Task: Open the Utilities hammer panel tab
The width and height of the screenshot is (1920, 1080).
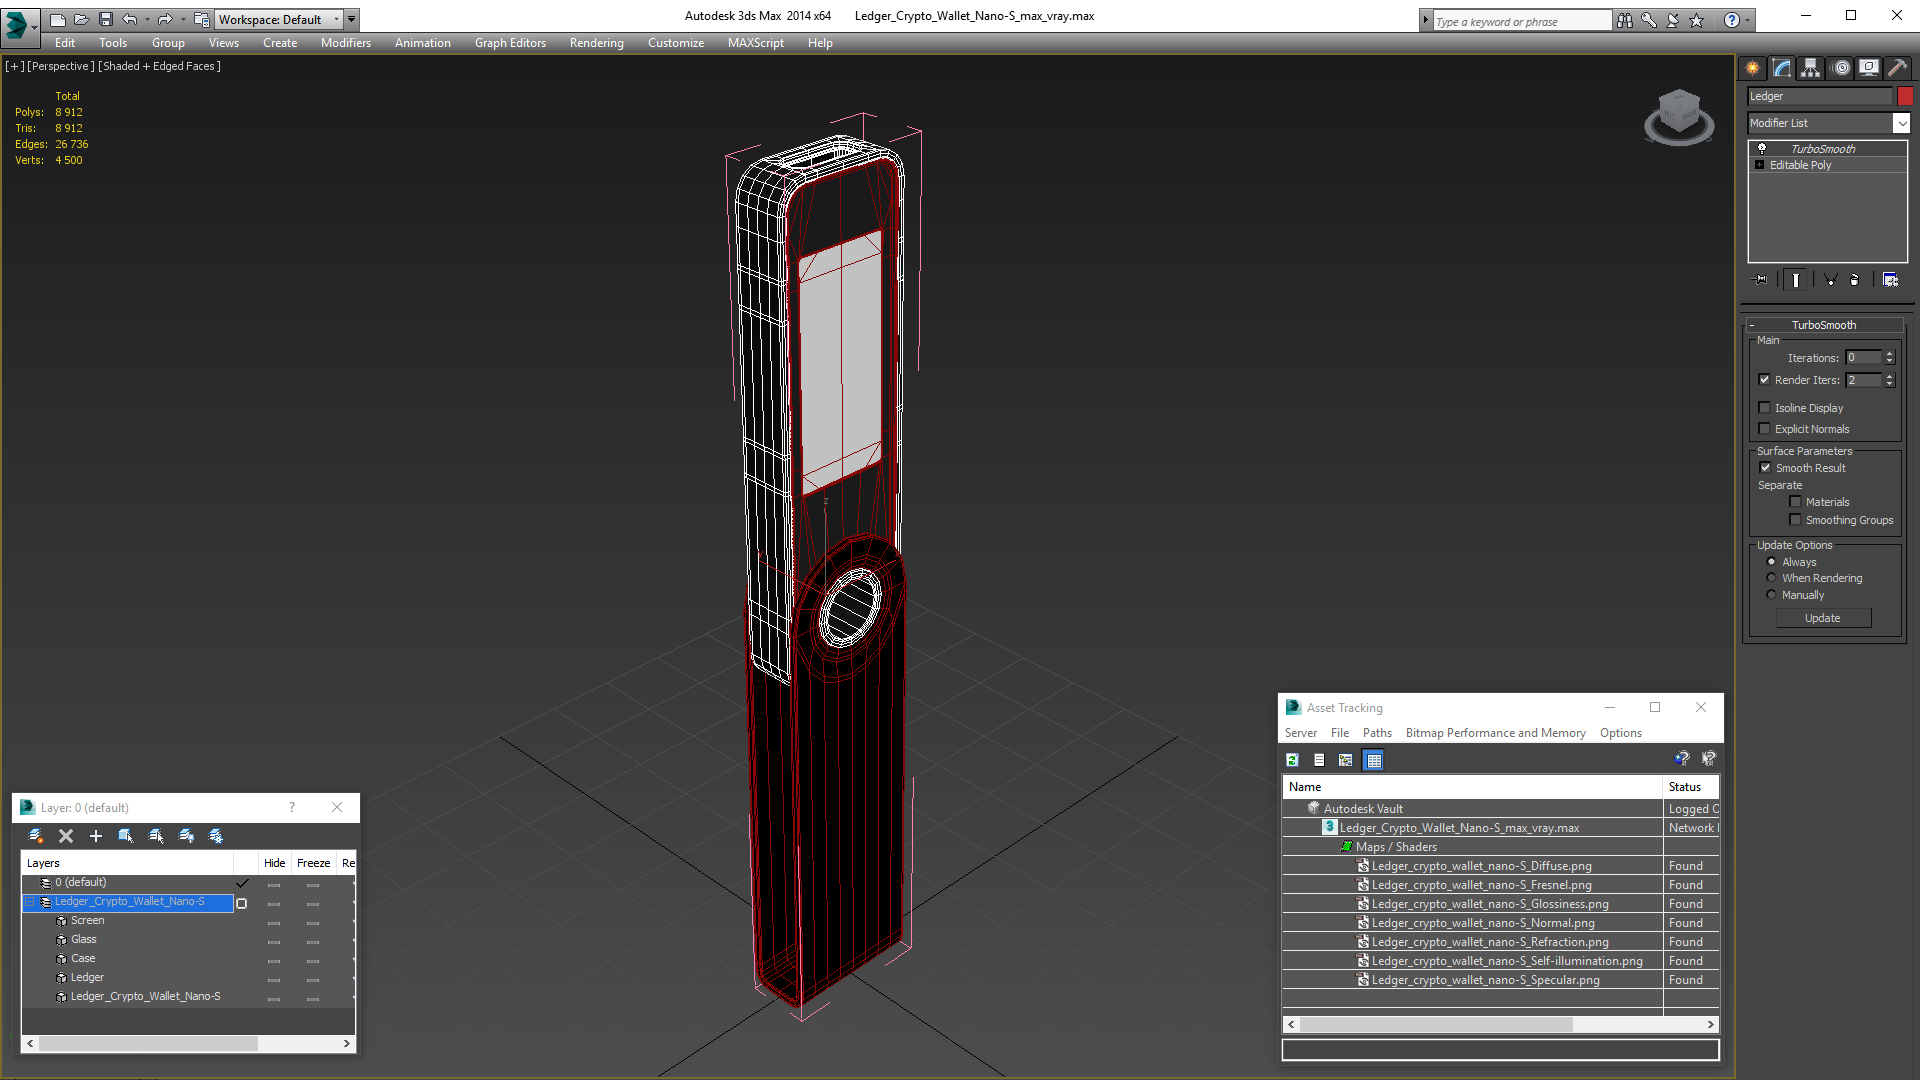Action: pyautogui.click(x=1897, y=68)
